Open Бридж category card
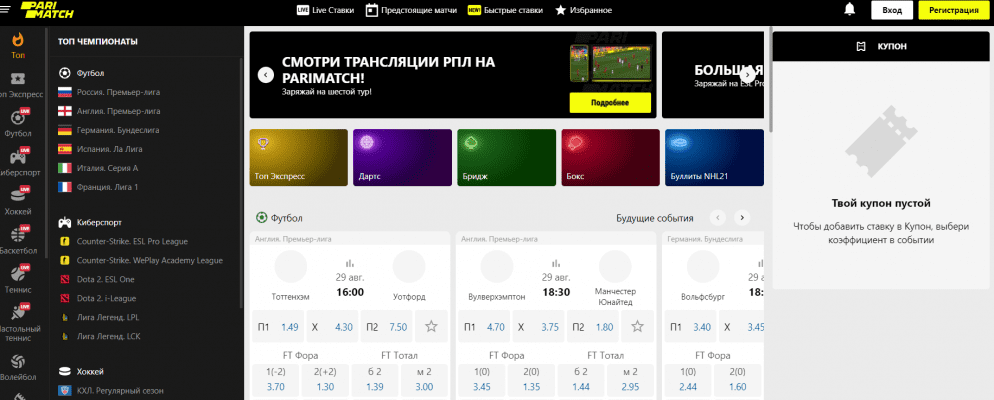Viewport: 994px width, 400px height. 507,157
